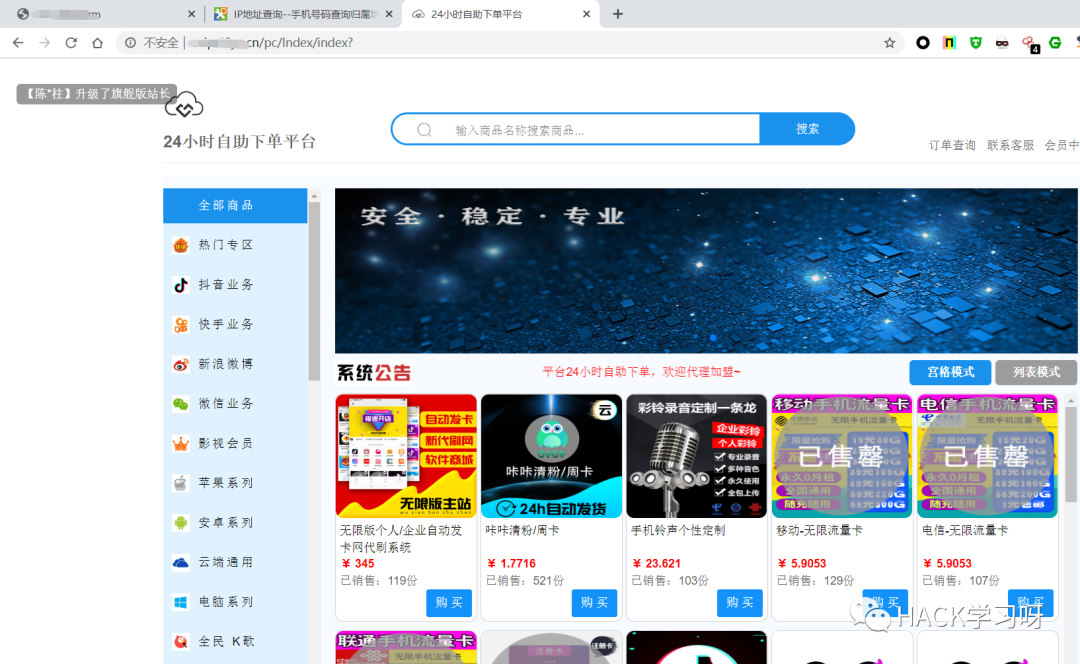Buy the 咔咔清粉/周卡 product
The width and height of the screenshot is (1080, 664).
click(x=594, y=603)
